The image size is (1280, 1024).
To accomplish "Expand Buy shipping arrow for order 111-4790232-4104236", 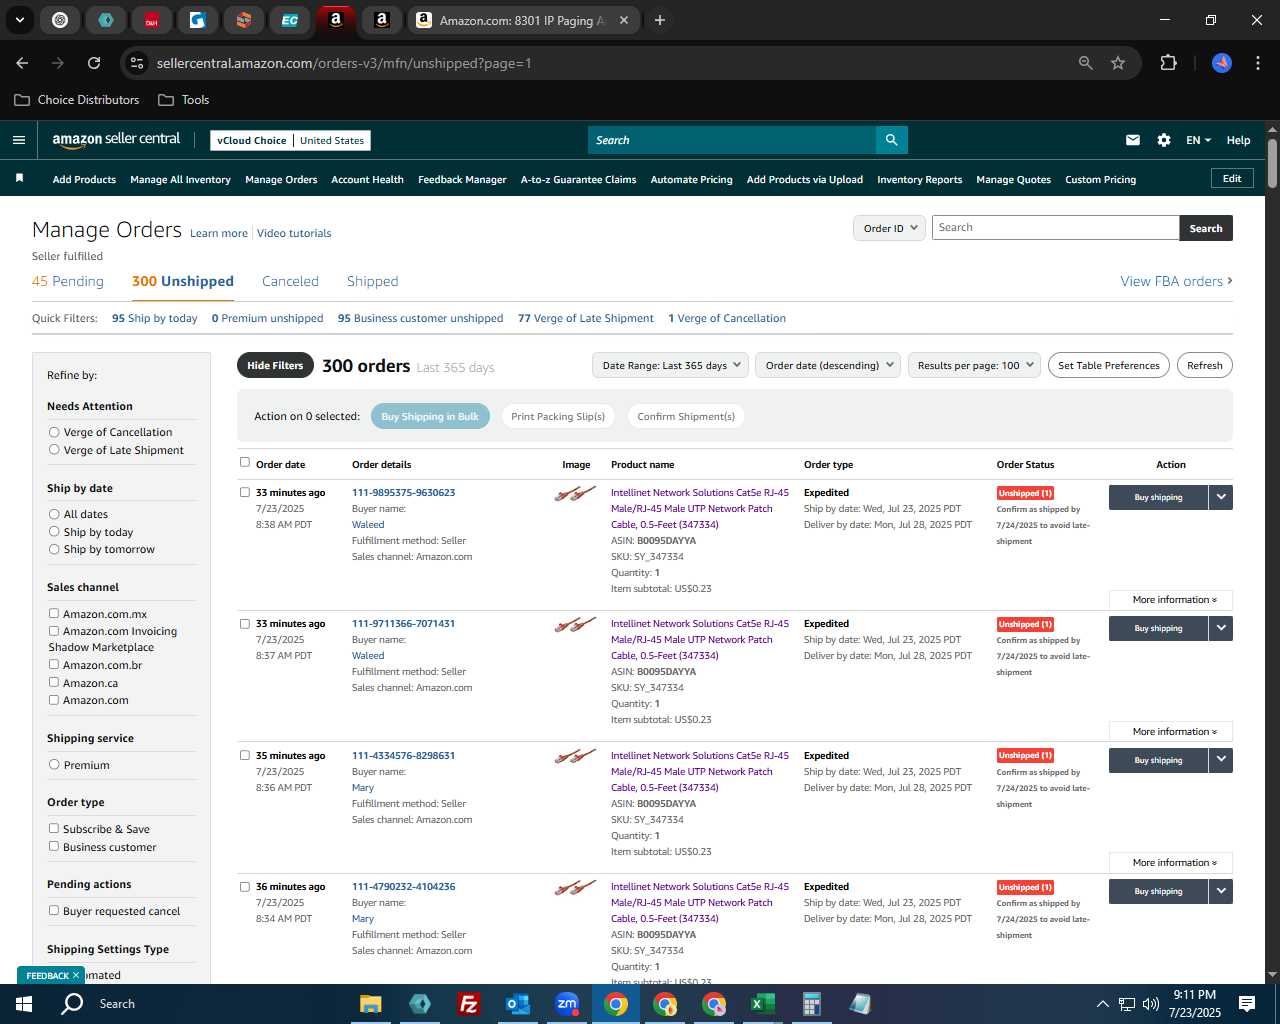I will (x=1221, y=891).
